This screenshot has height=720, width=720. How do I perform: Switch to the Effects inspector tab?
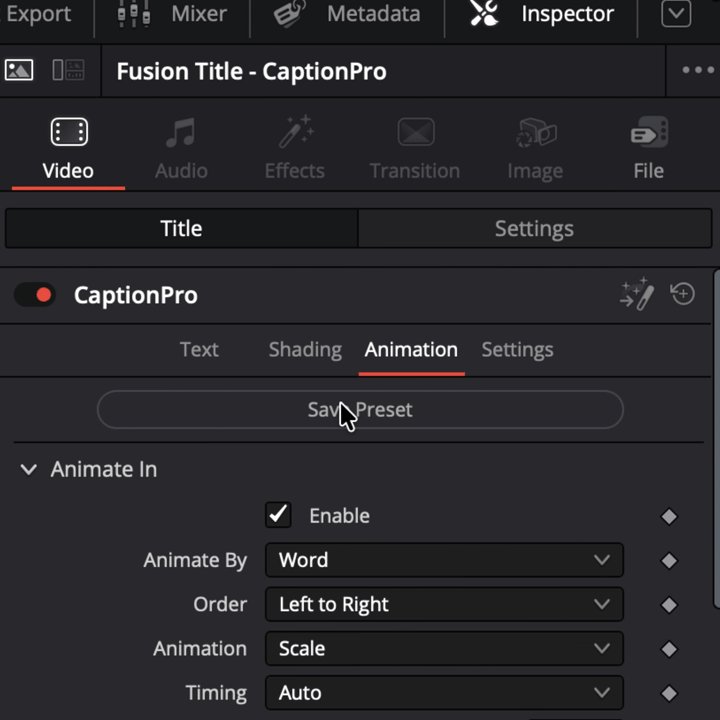295,149
